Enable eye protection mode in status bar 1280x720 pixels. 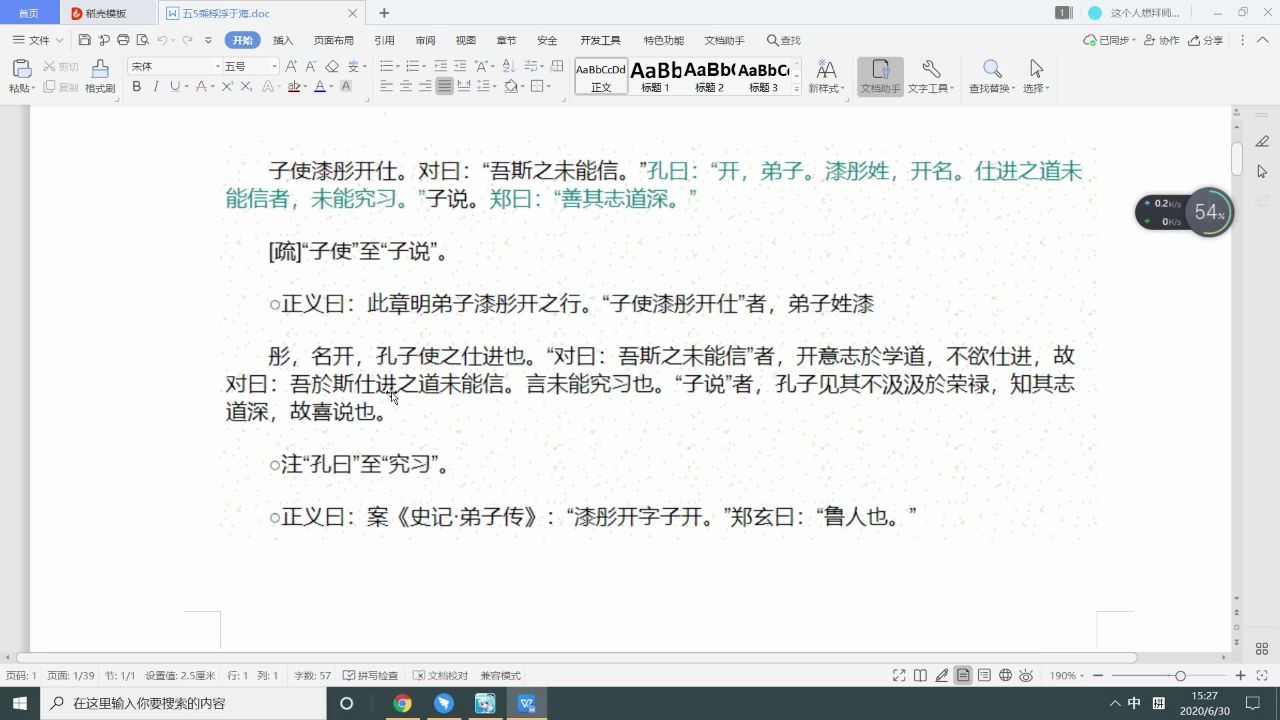point(1026,675)
